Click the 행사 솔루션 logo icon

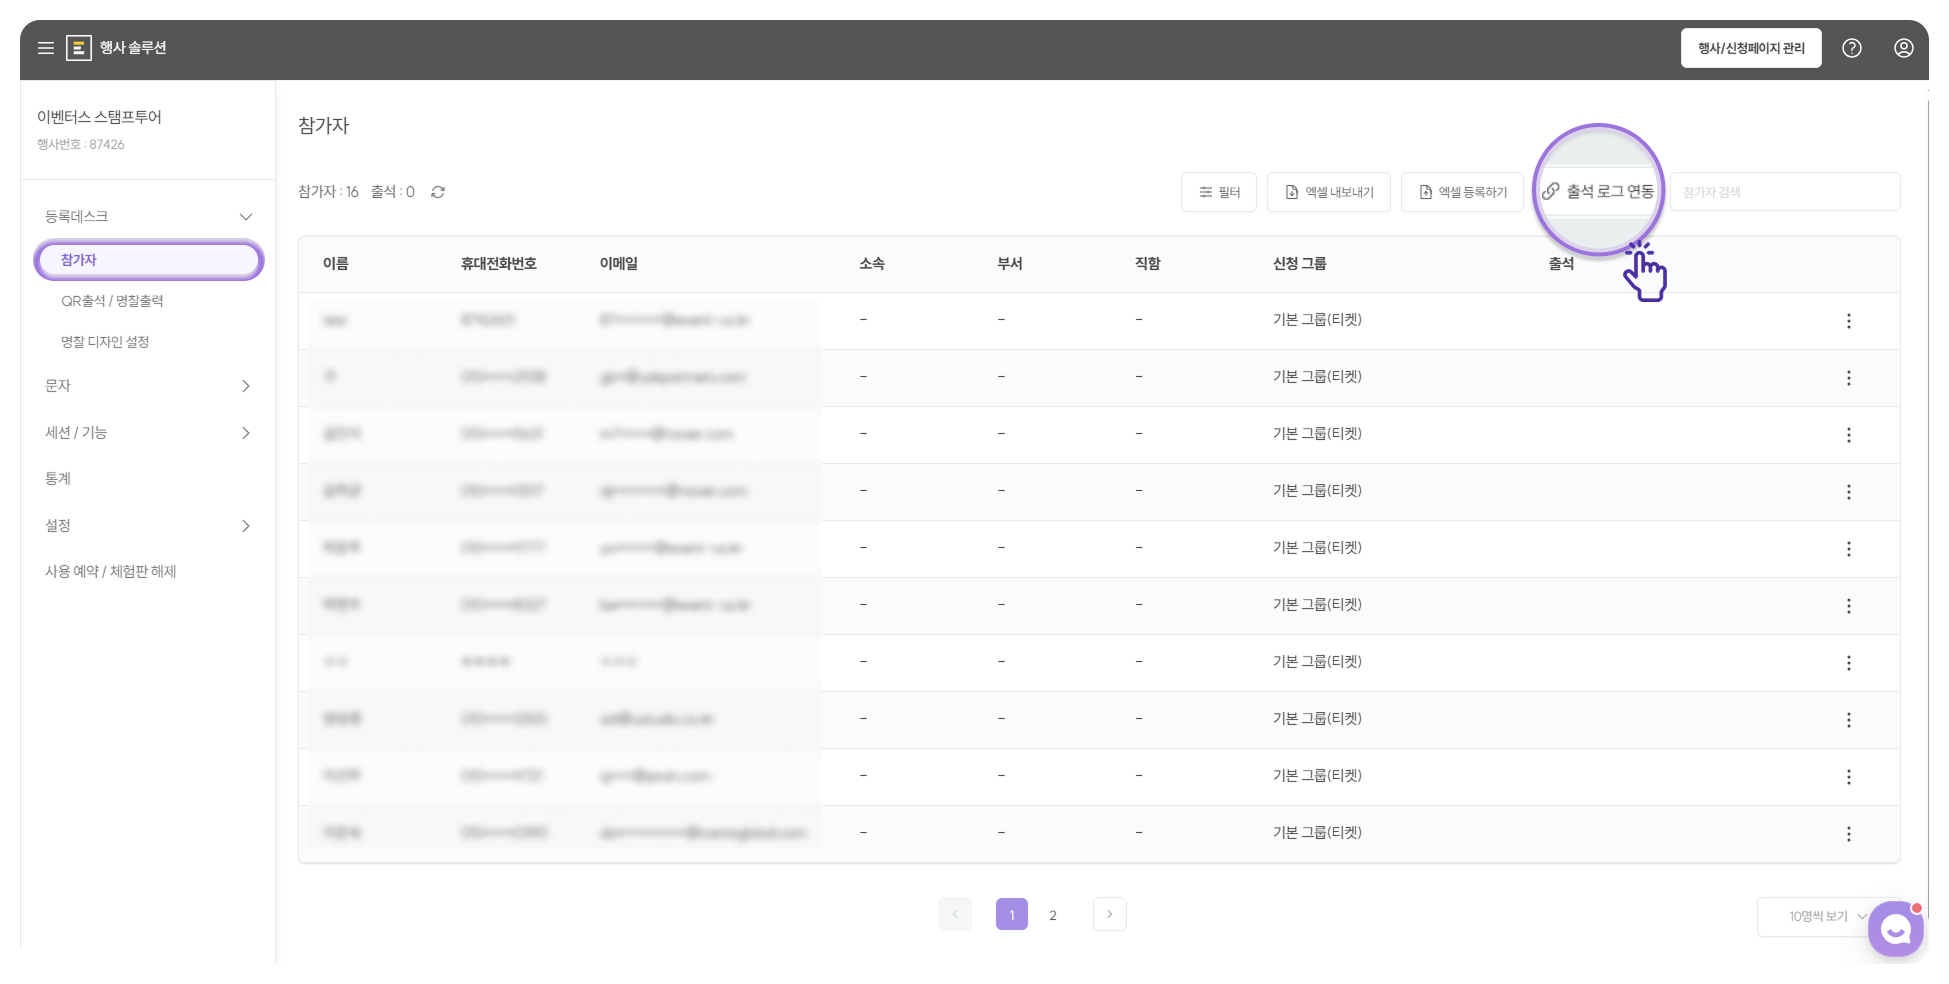tap(79, 48)
